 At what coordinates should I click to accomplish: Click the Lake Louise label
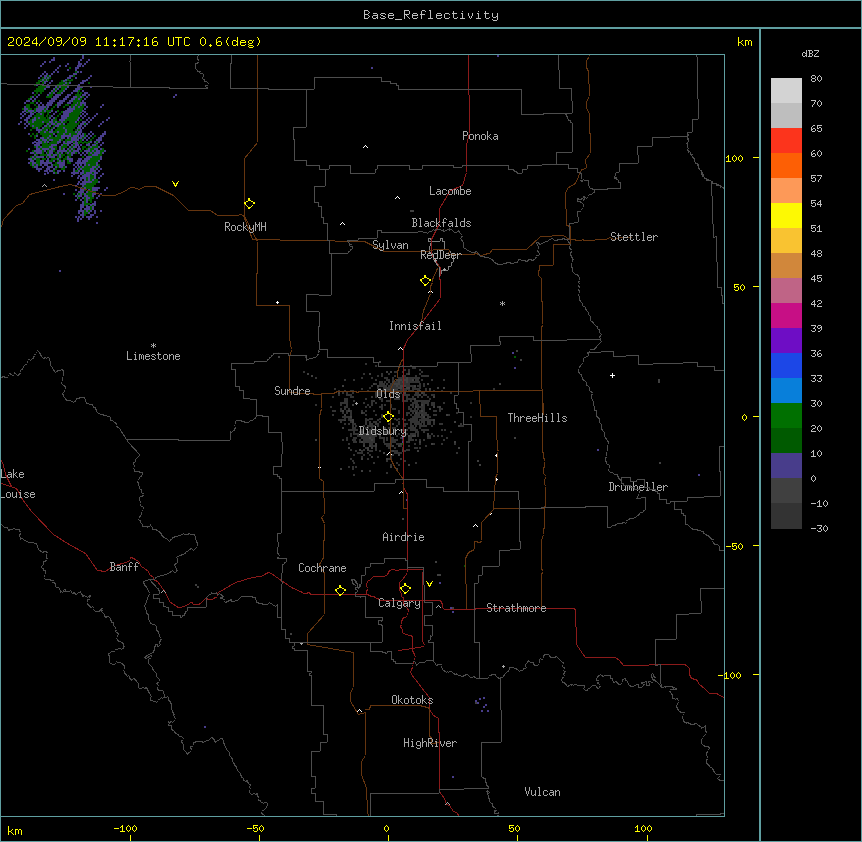point(18,484)
